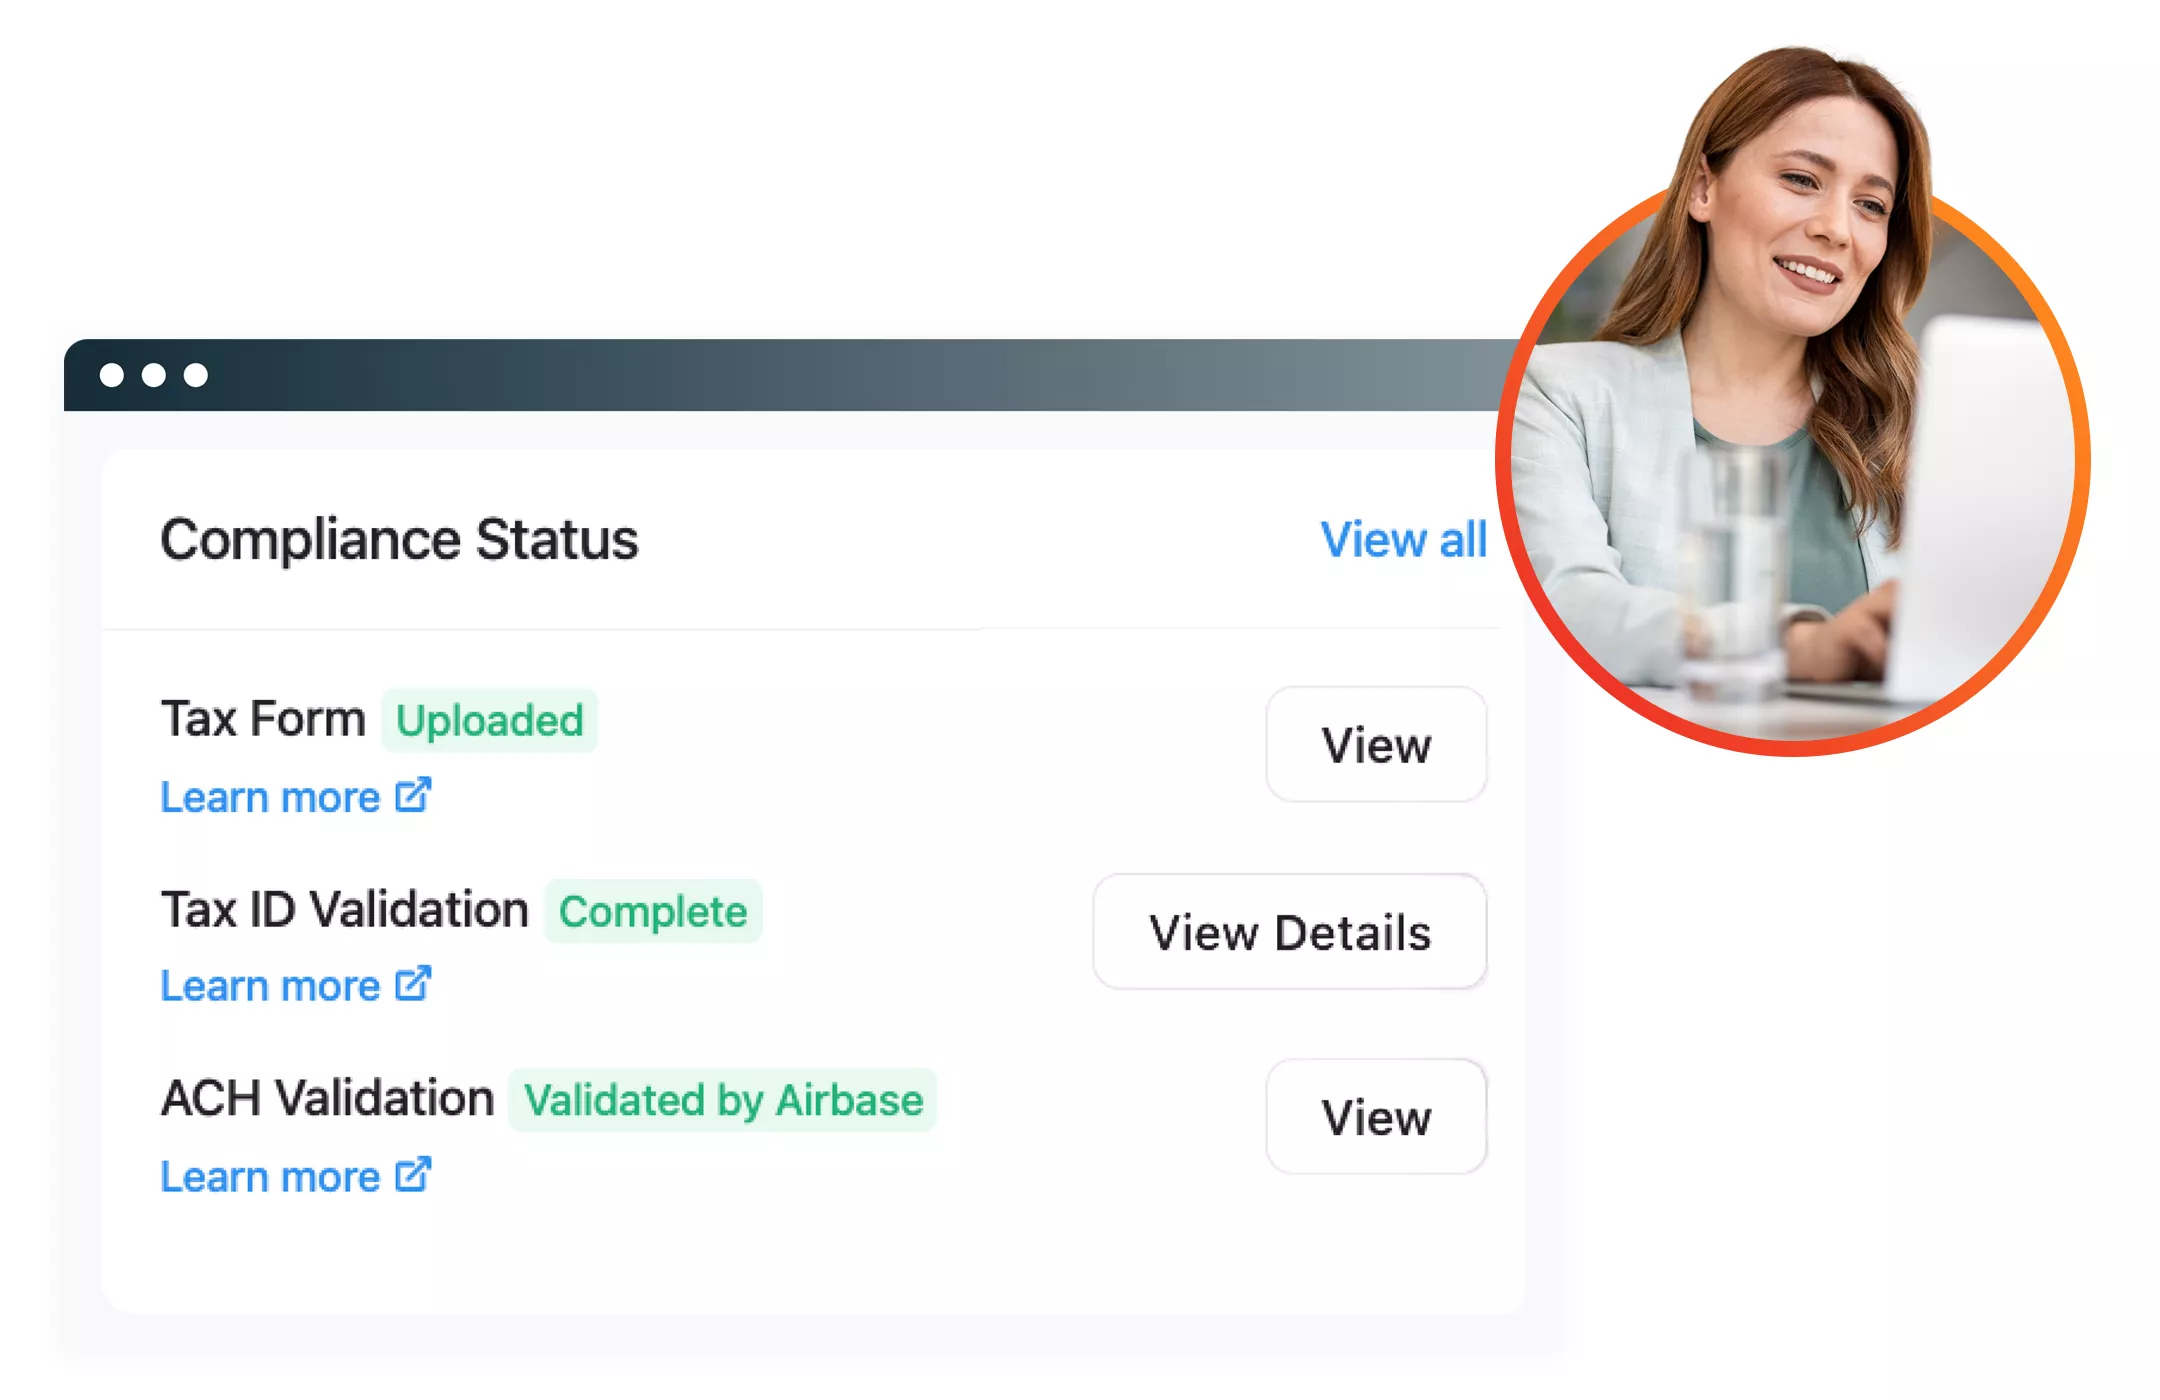Click the third window control dot

coord(196,375)
